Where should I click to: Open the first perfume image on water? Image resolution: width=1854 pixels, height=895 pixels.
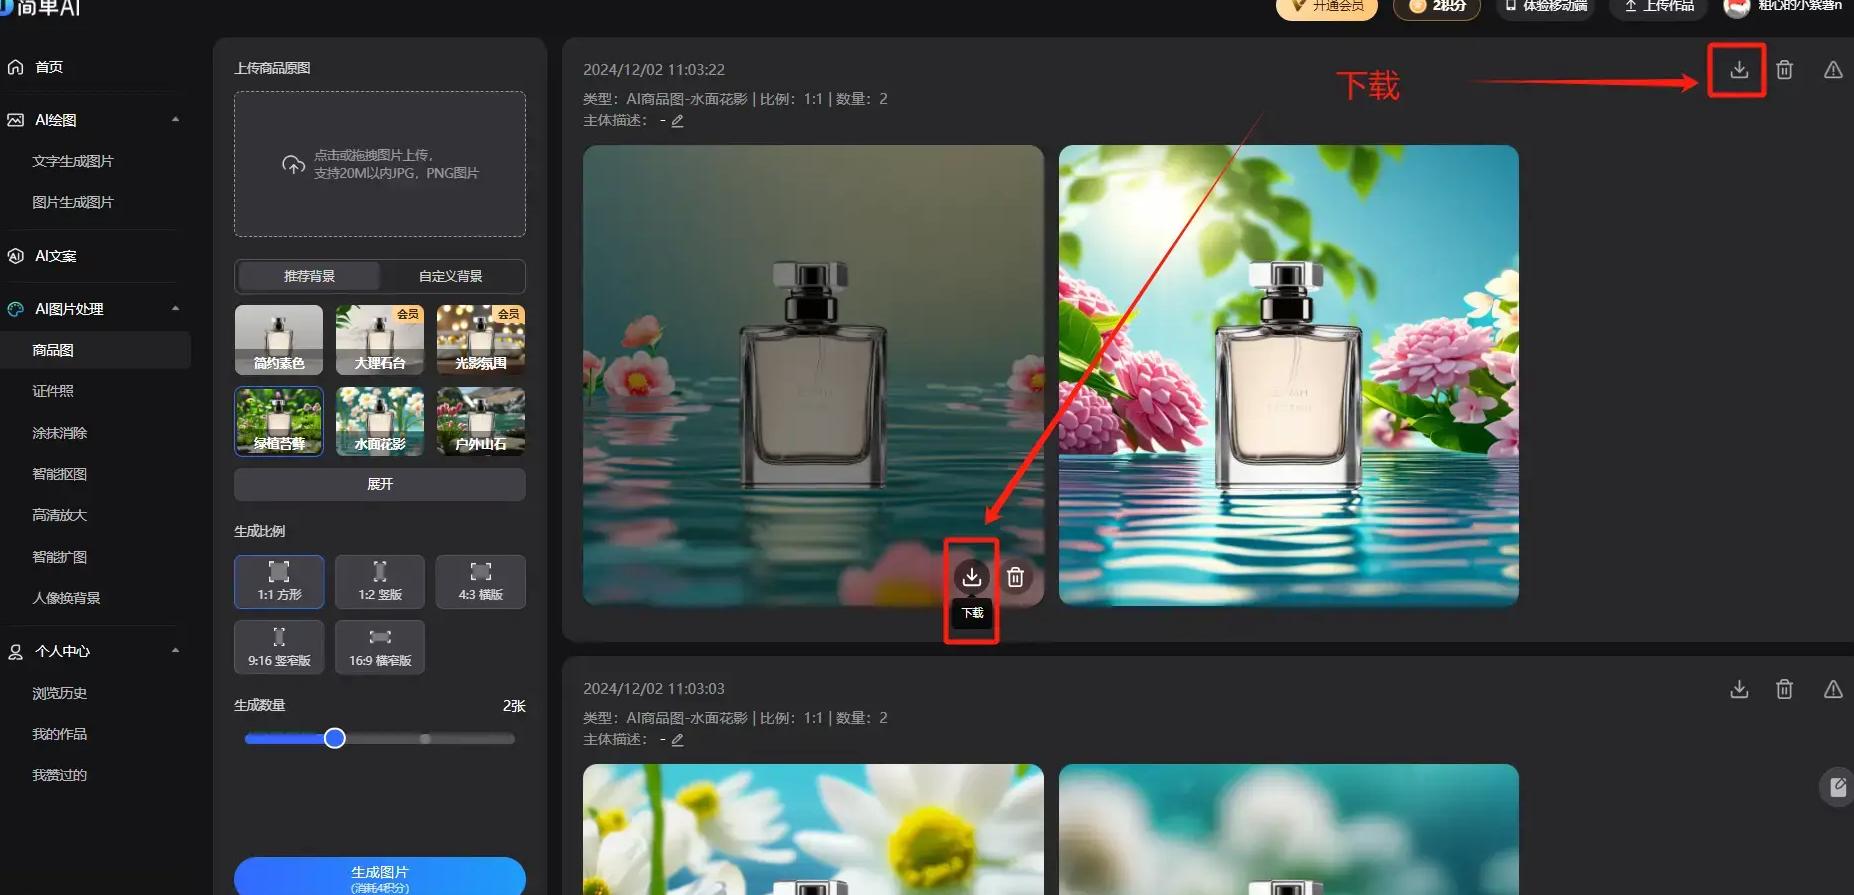click(x=813, y=375)
